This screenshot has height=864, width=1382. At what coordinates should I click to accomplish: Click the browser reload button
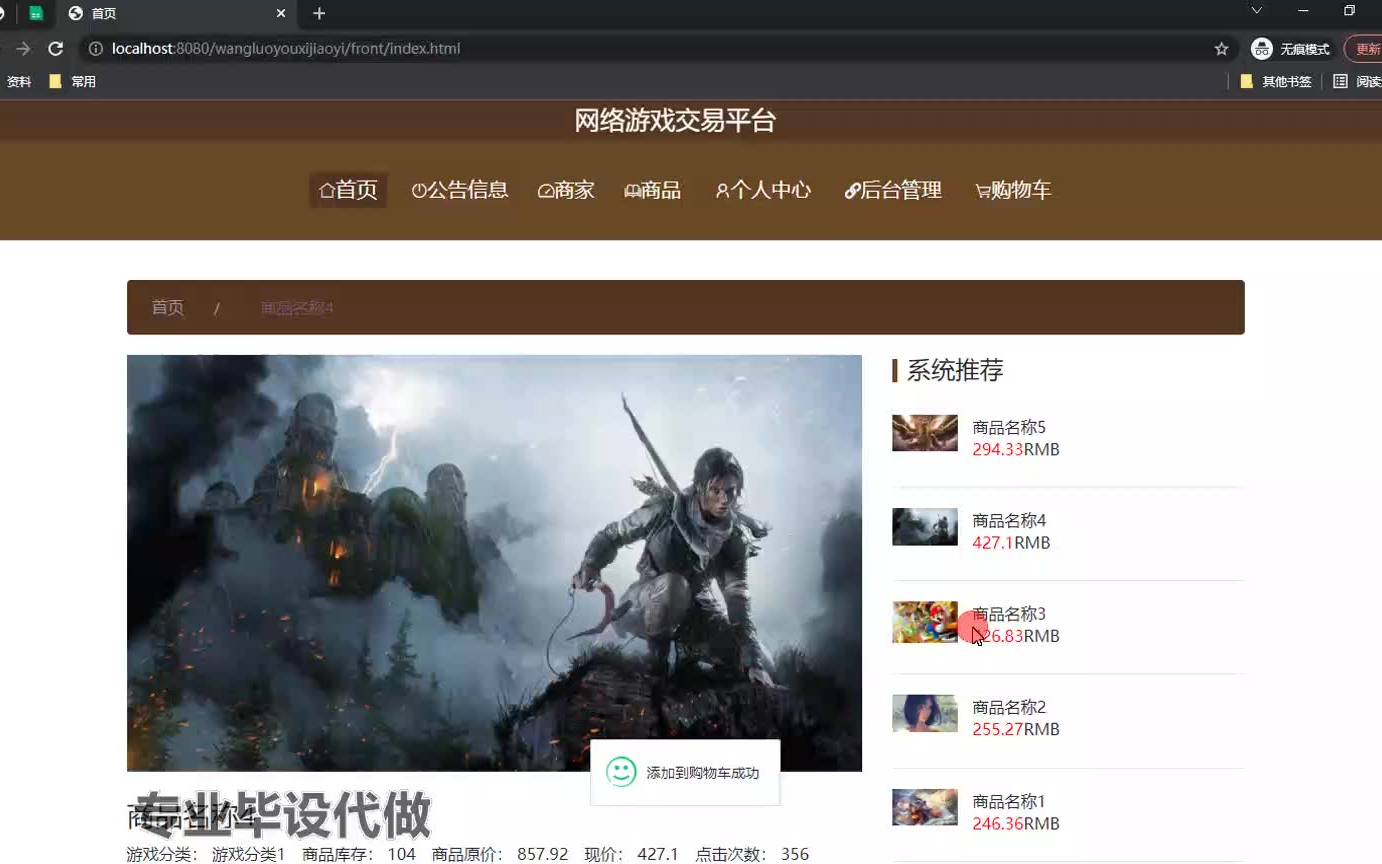point(56,48)
